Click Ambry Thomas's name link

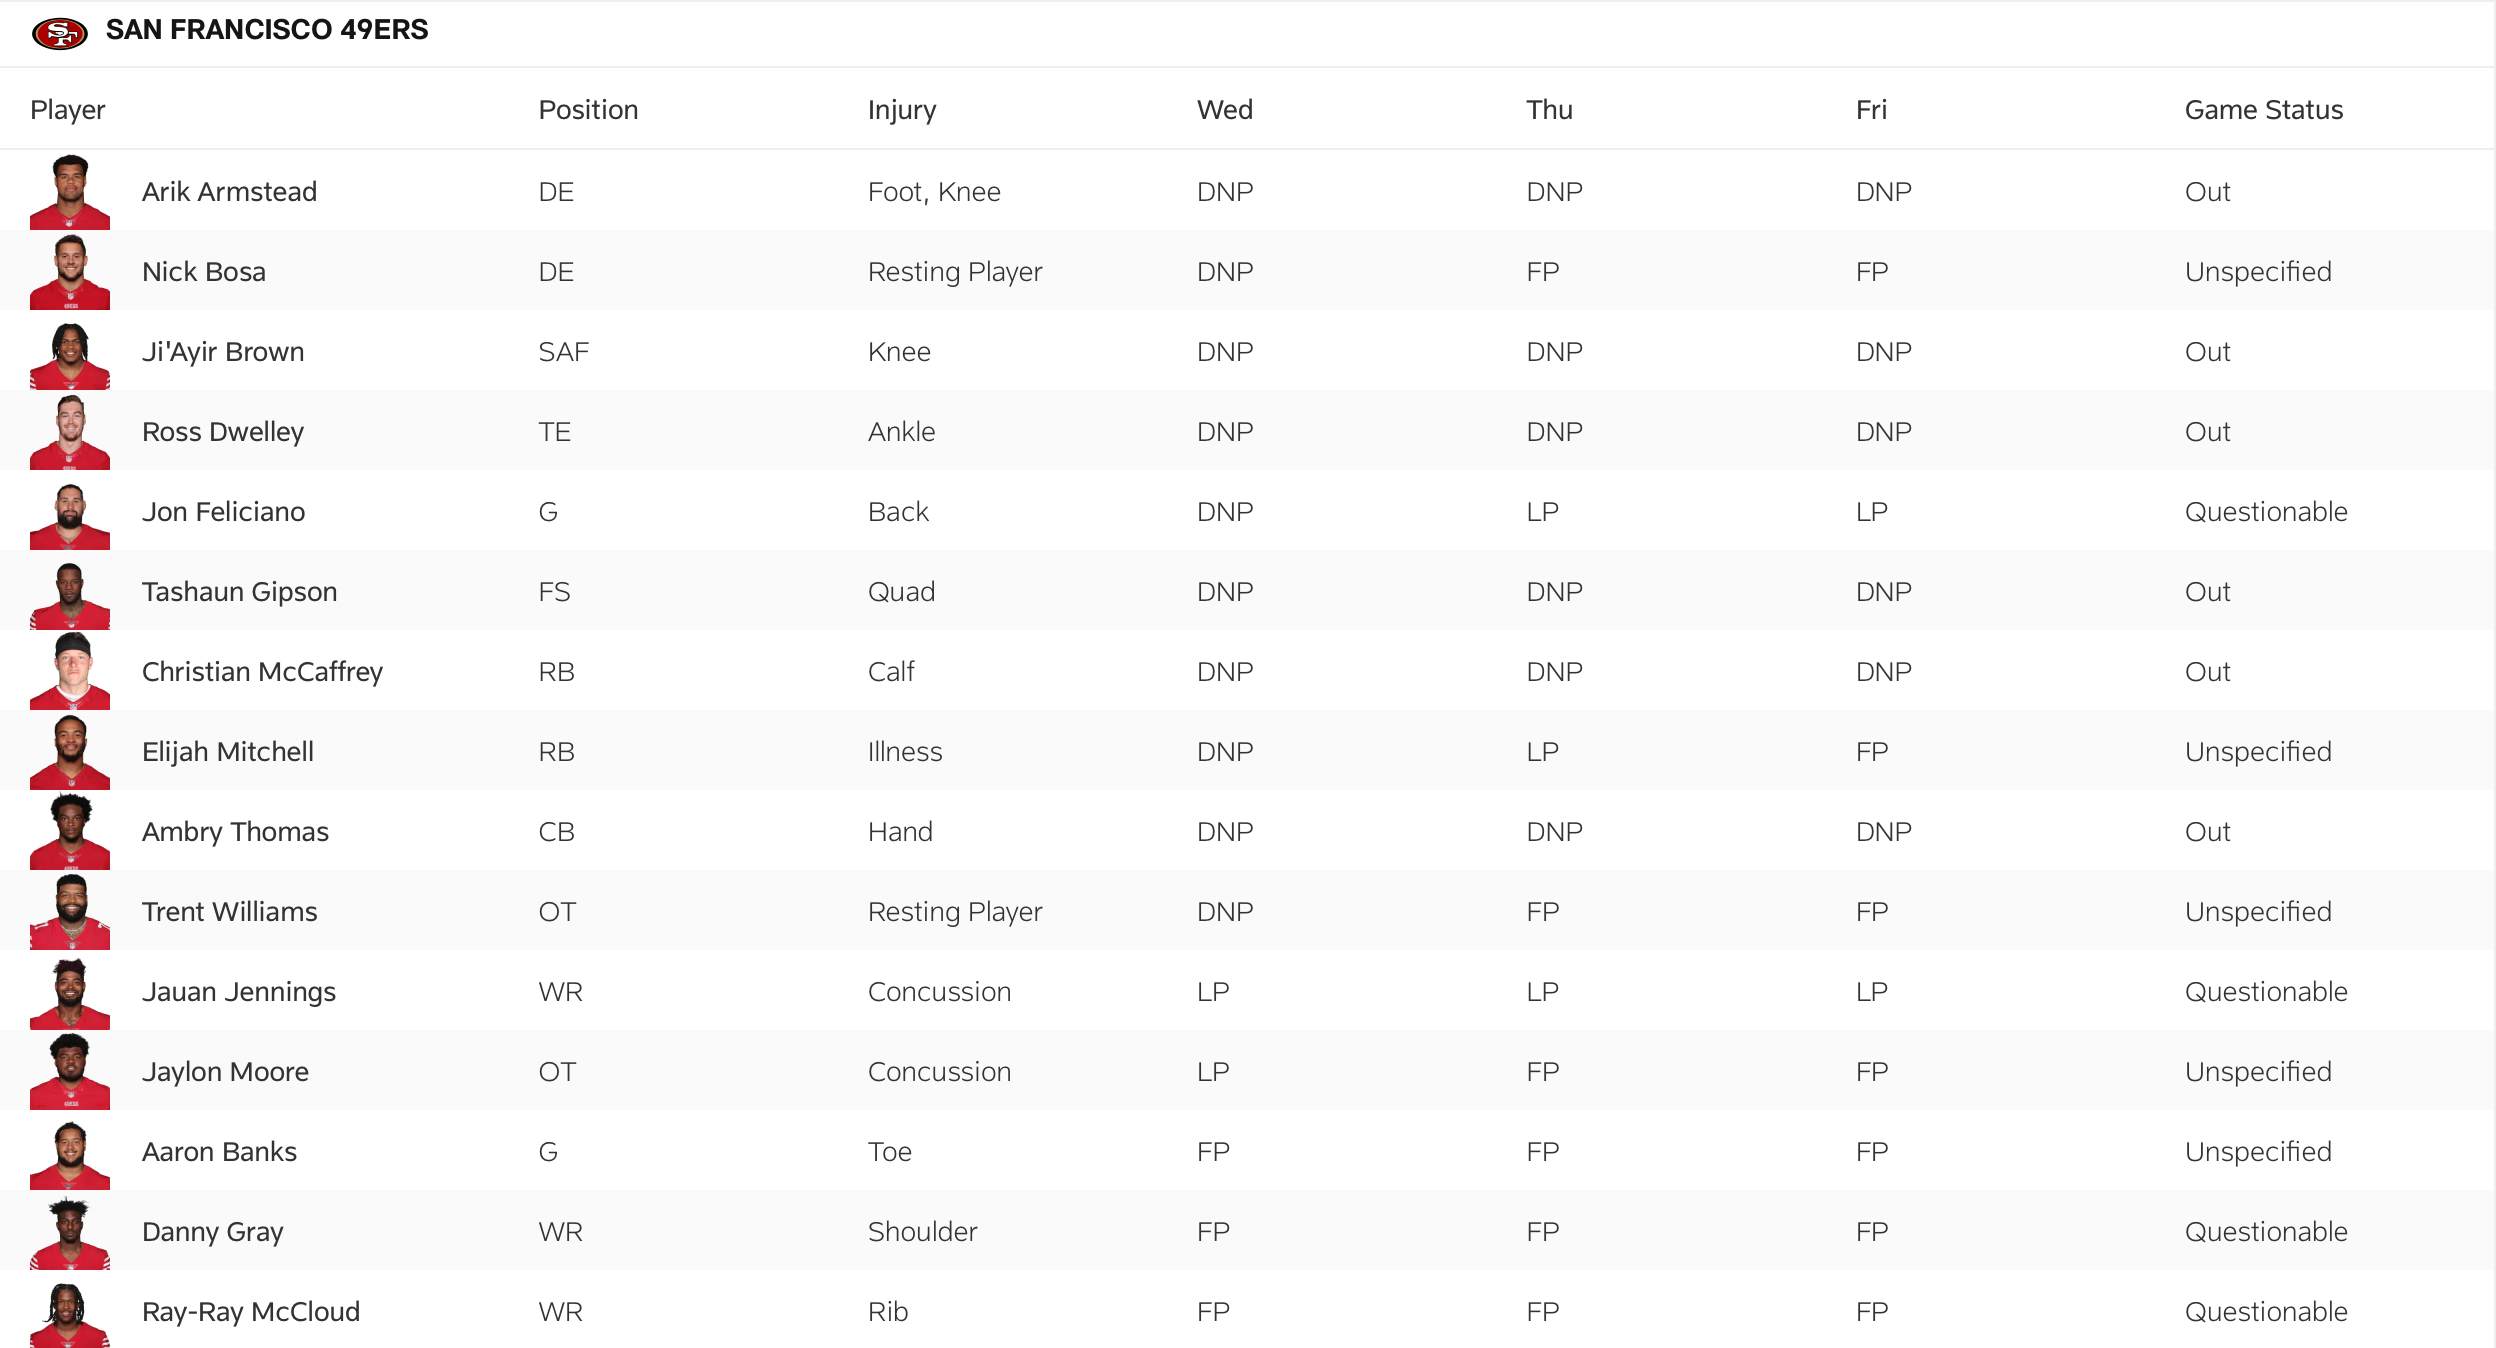235,832
